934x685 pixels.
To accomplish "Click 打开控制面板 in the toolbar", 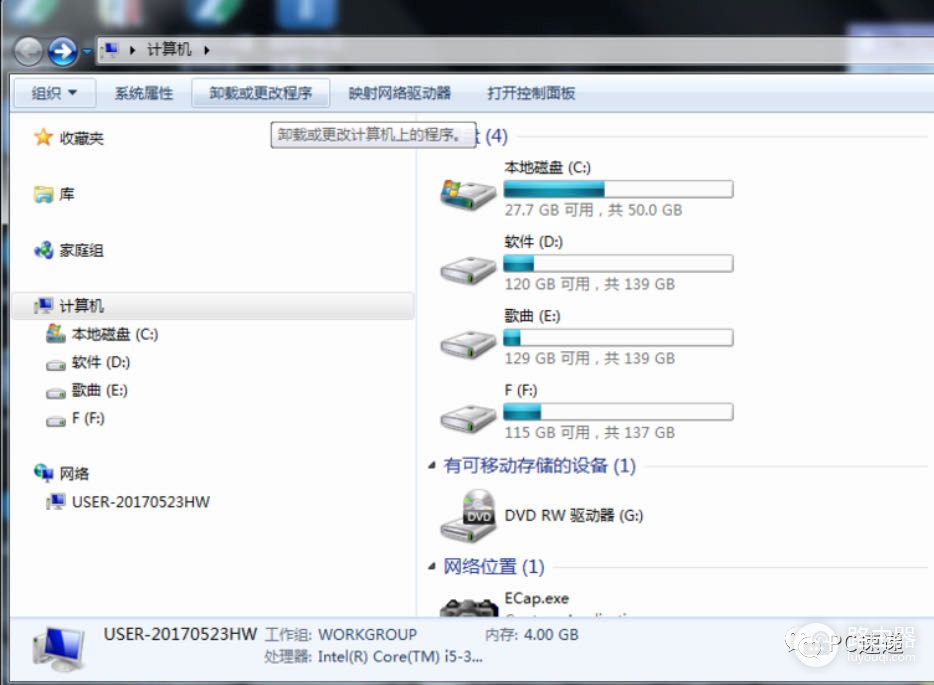I will tap(531, 93).
